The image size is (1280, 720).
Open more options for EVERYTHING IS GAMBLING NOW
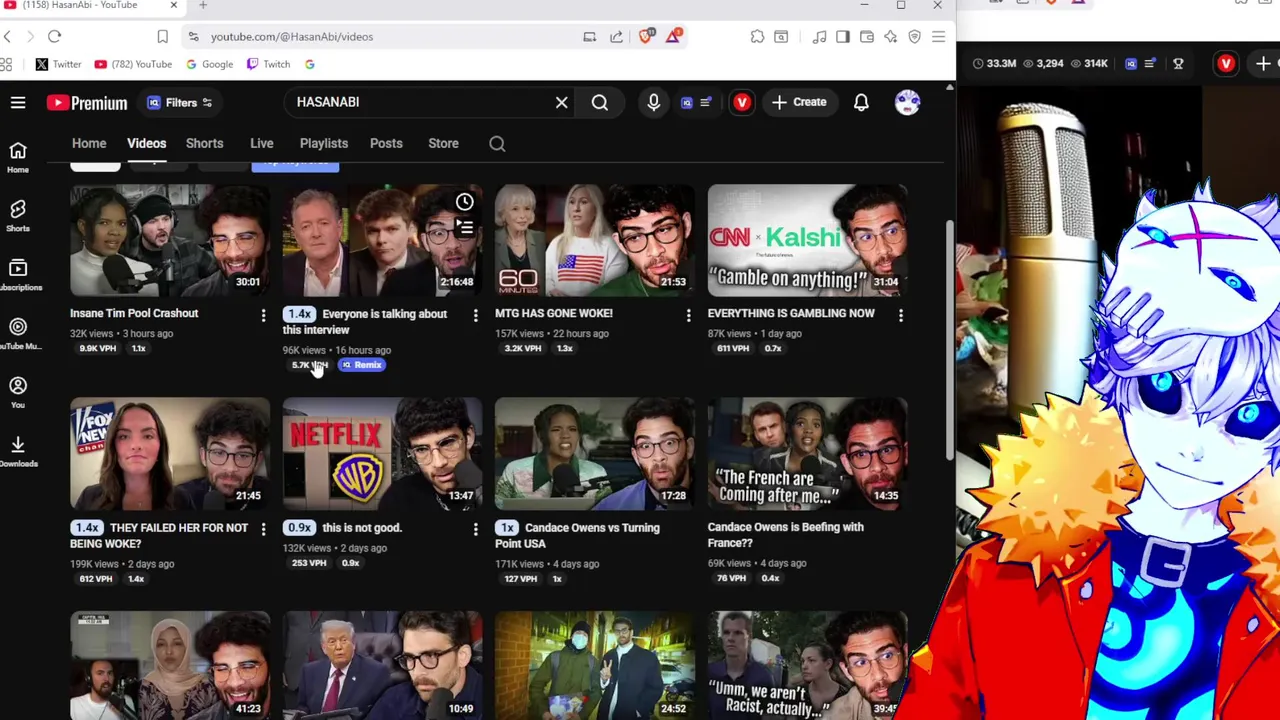click(x=900, y=315)
